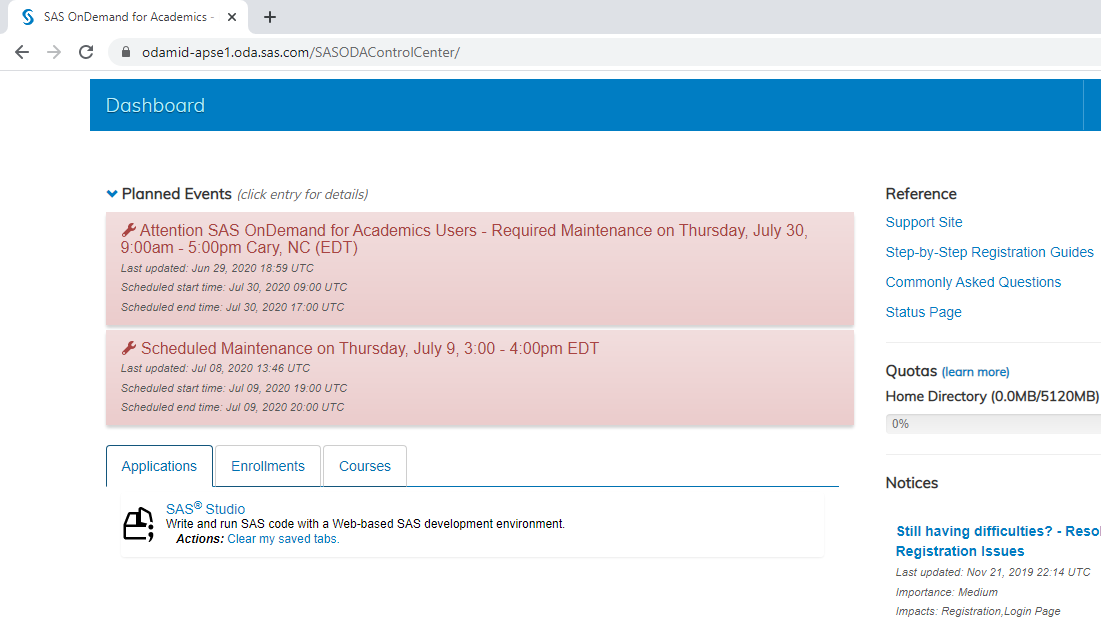Launch SAS Studio link

[x=205, y=508]
